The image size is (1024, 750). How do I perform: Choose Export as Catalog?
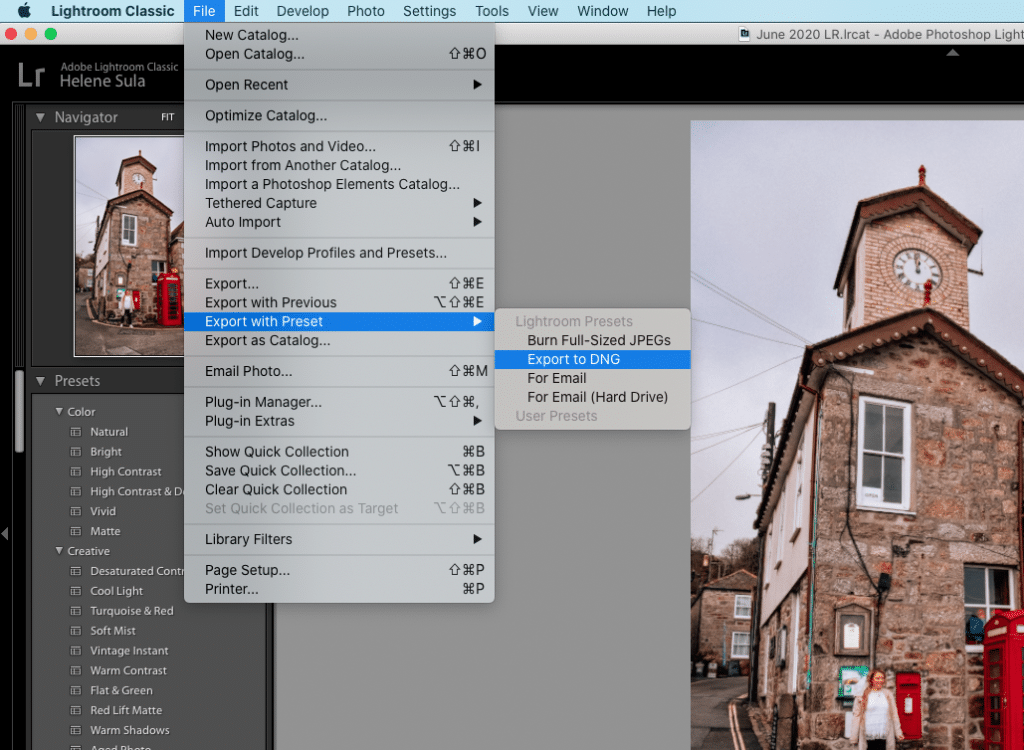pos(339,340)
